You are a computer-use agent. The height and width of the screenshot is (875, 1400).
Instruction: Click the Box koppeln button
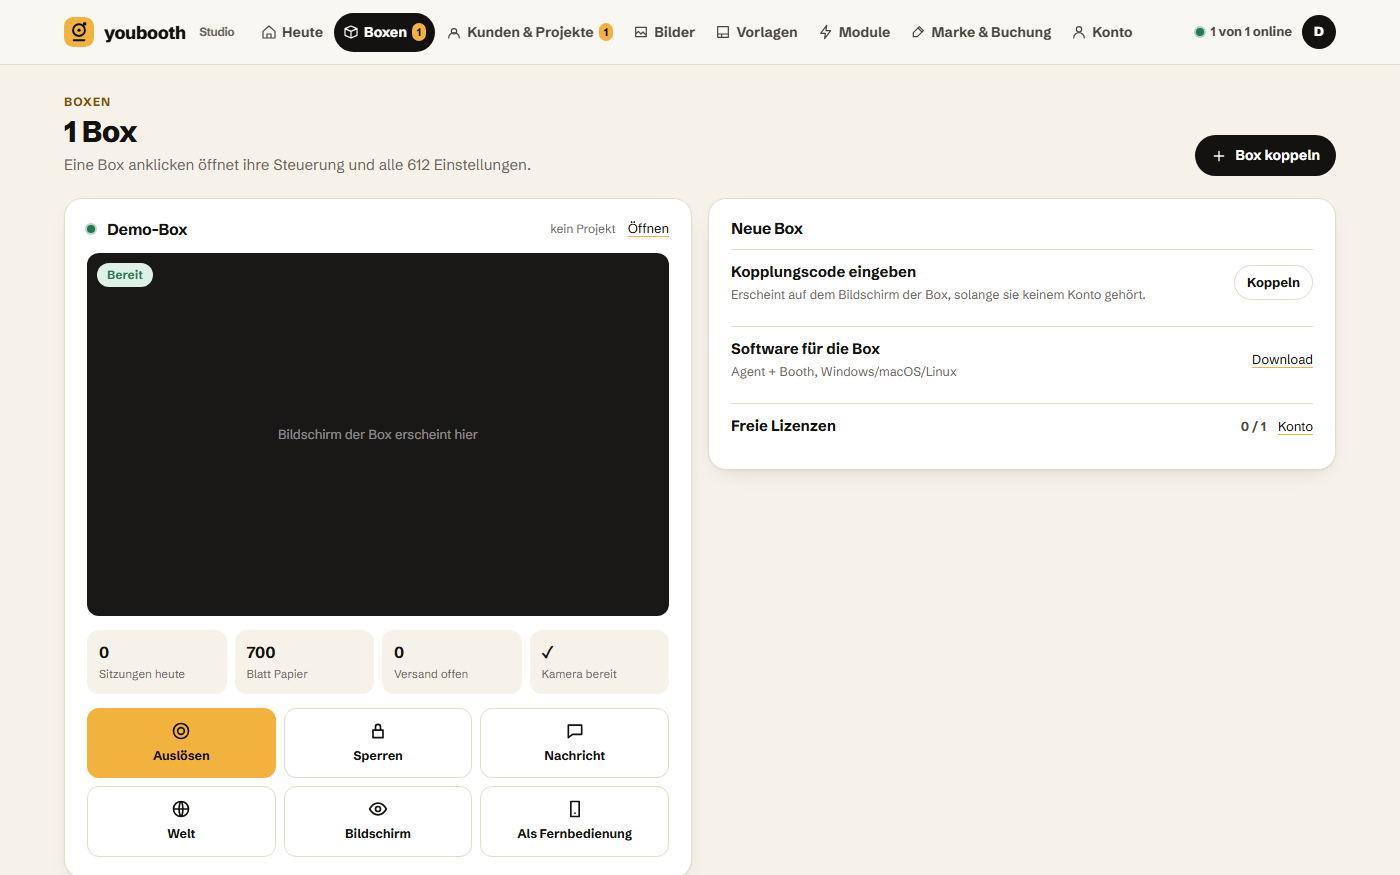[1265, 155]
